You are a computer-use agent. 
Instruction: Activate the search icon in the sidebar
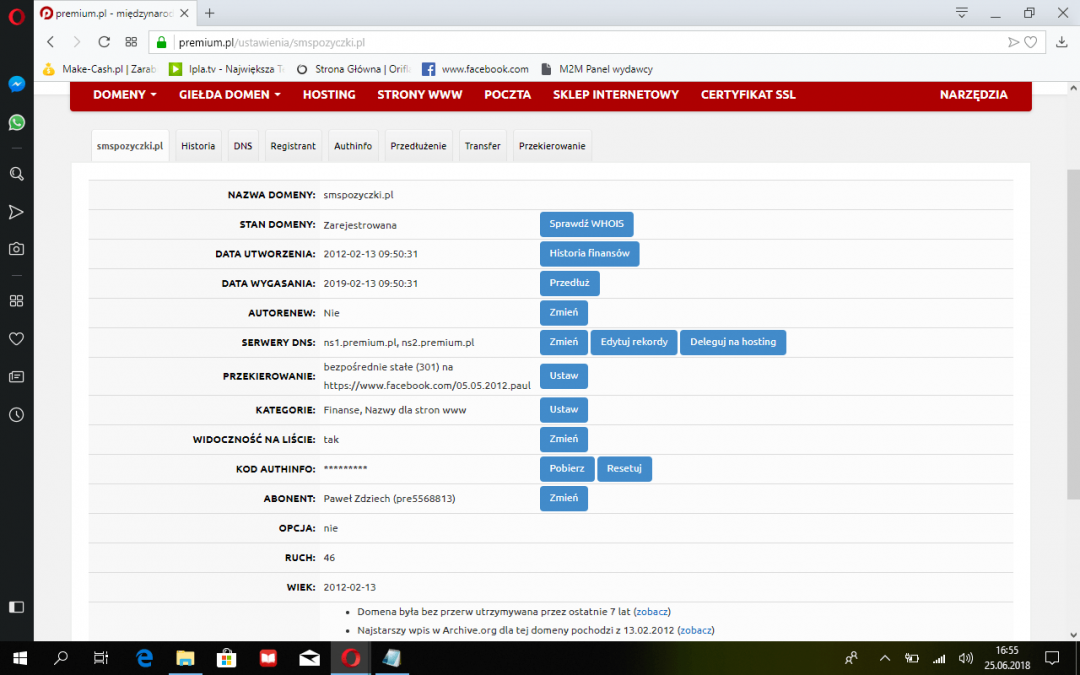coord(16,173)
